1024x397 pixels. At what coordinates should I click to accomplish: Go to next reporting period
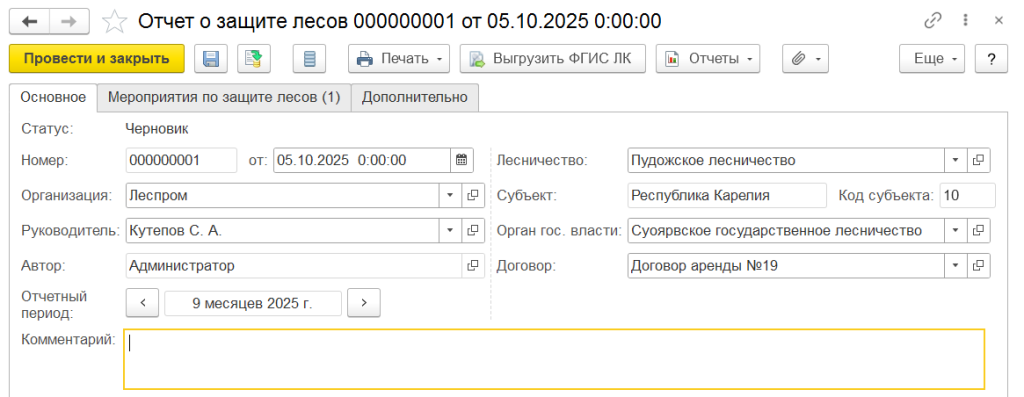364,302
